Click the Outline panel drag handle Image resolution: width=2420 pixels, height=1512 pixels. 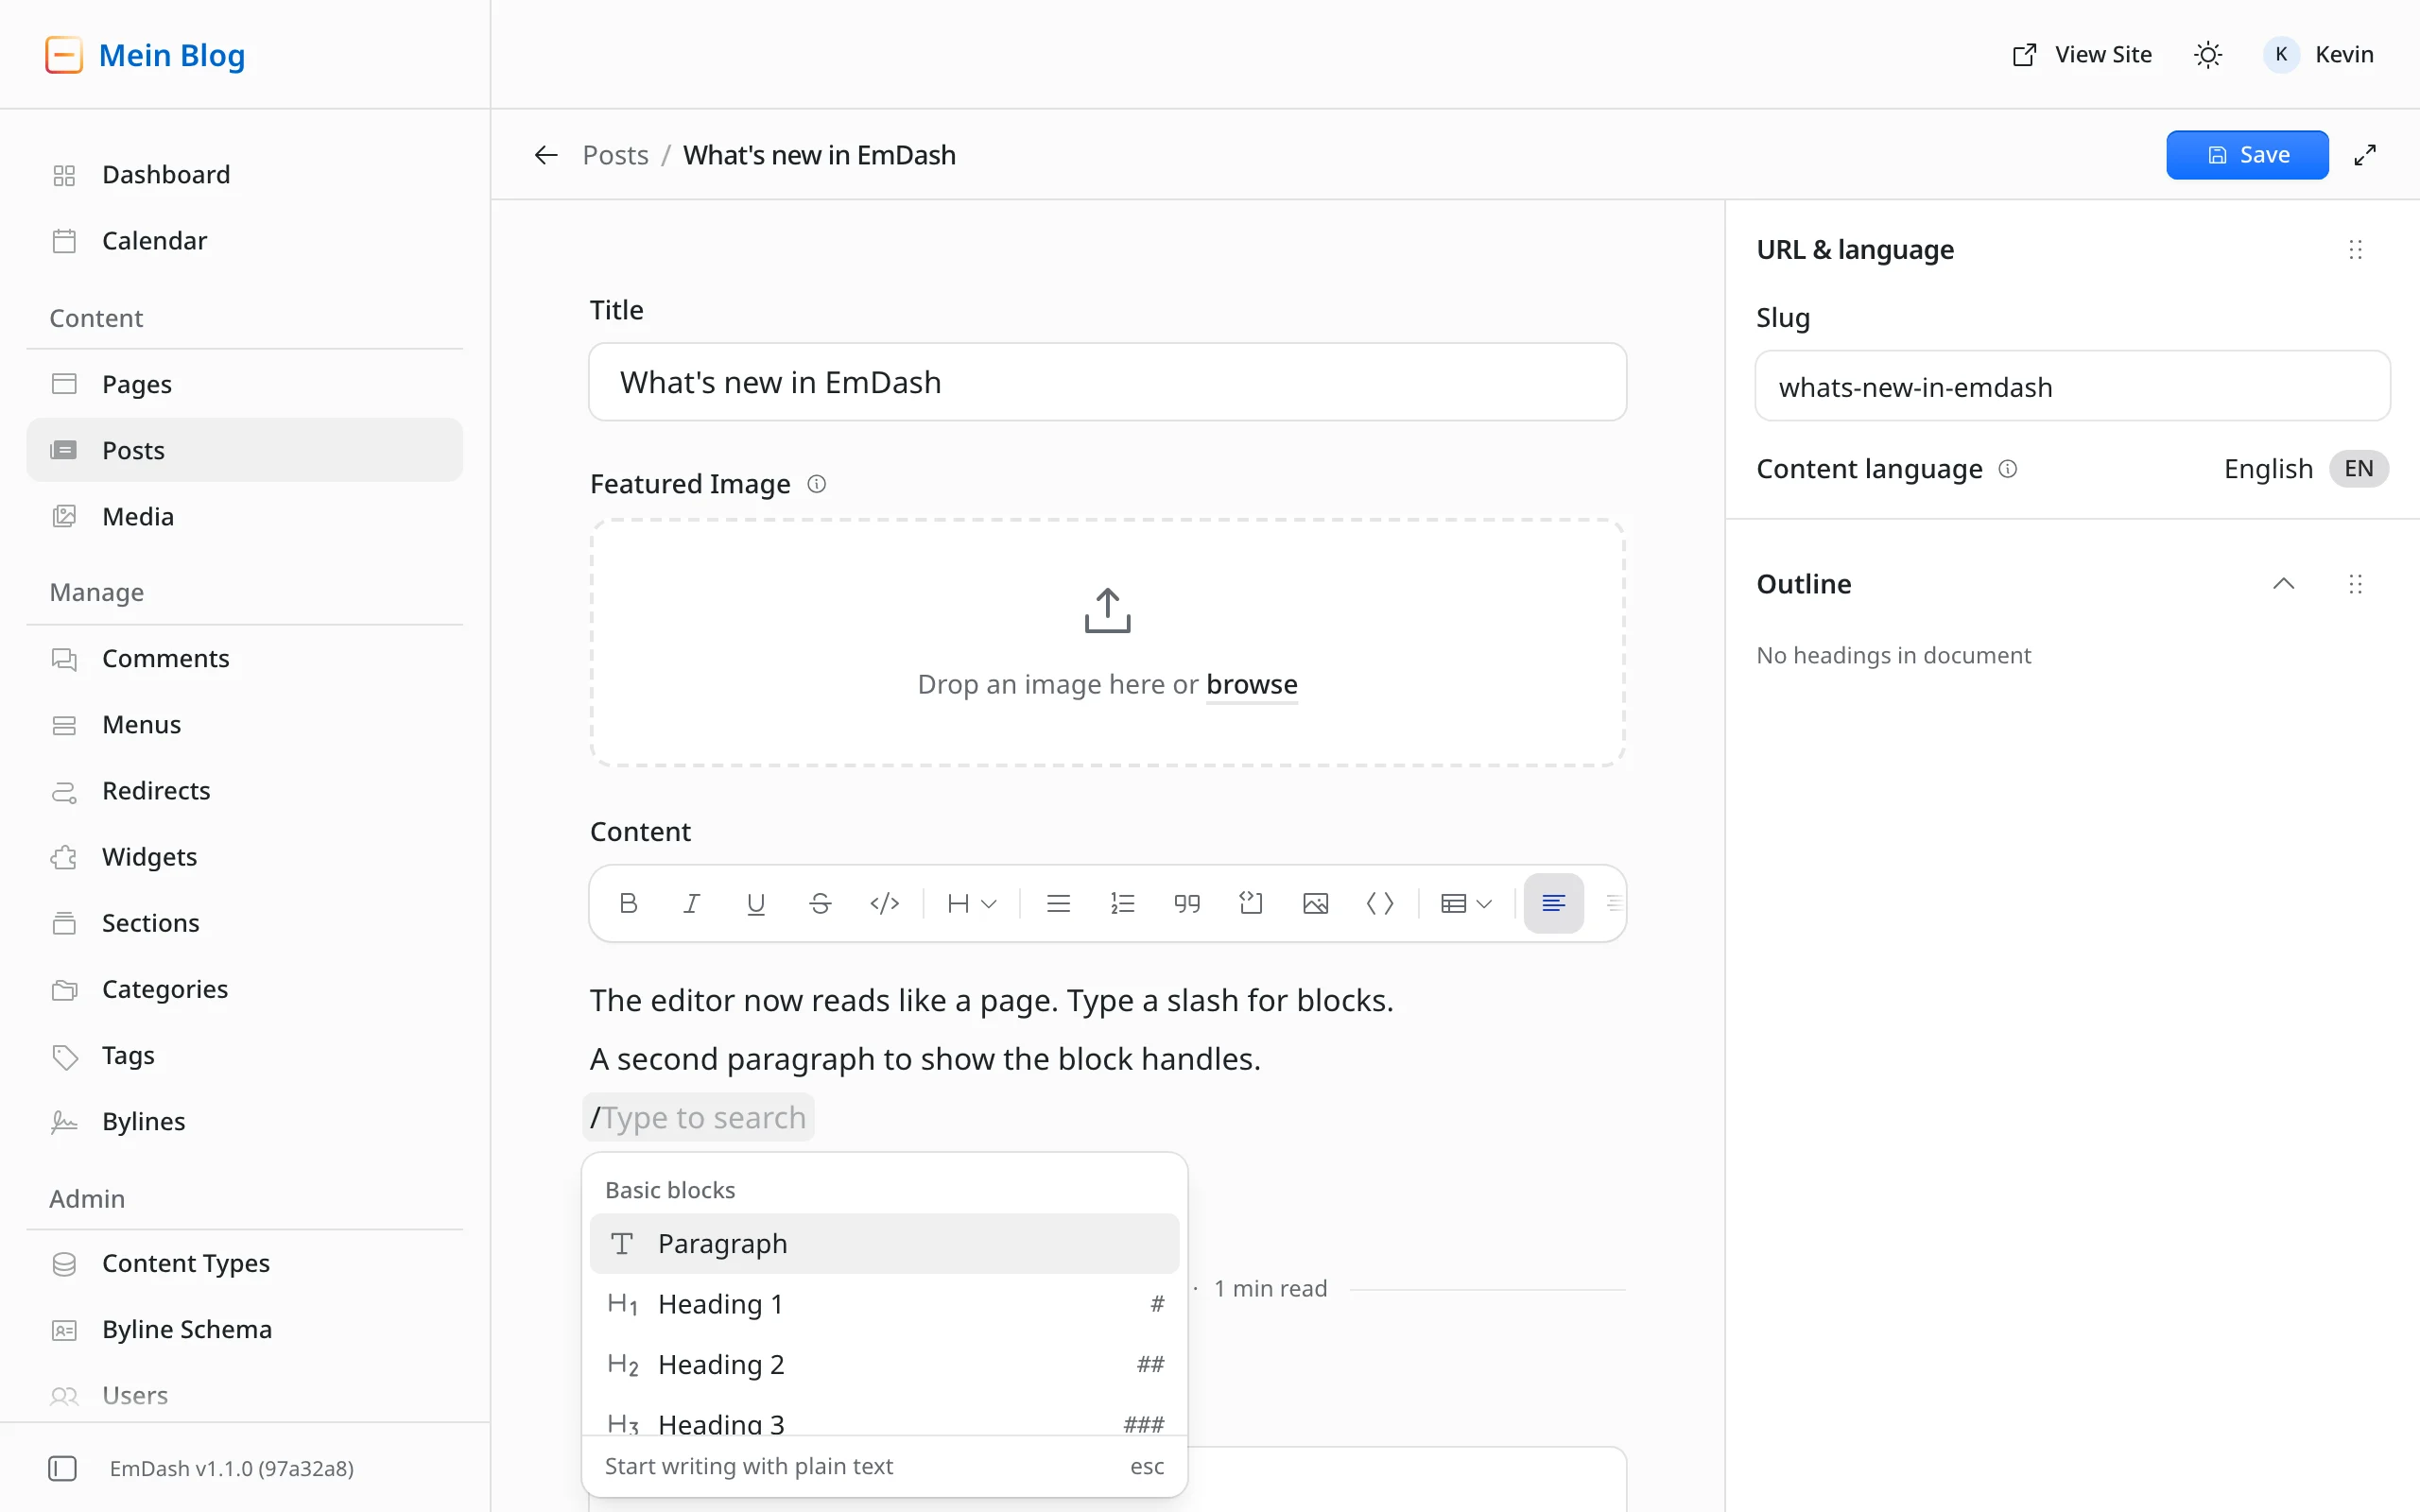pyautogui.click(x=2355, y=583)
